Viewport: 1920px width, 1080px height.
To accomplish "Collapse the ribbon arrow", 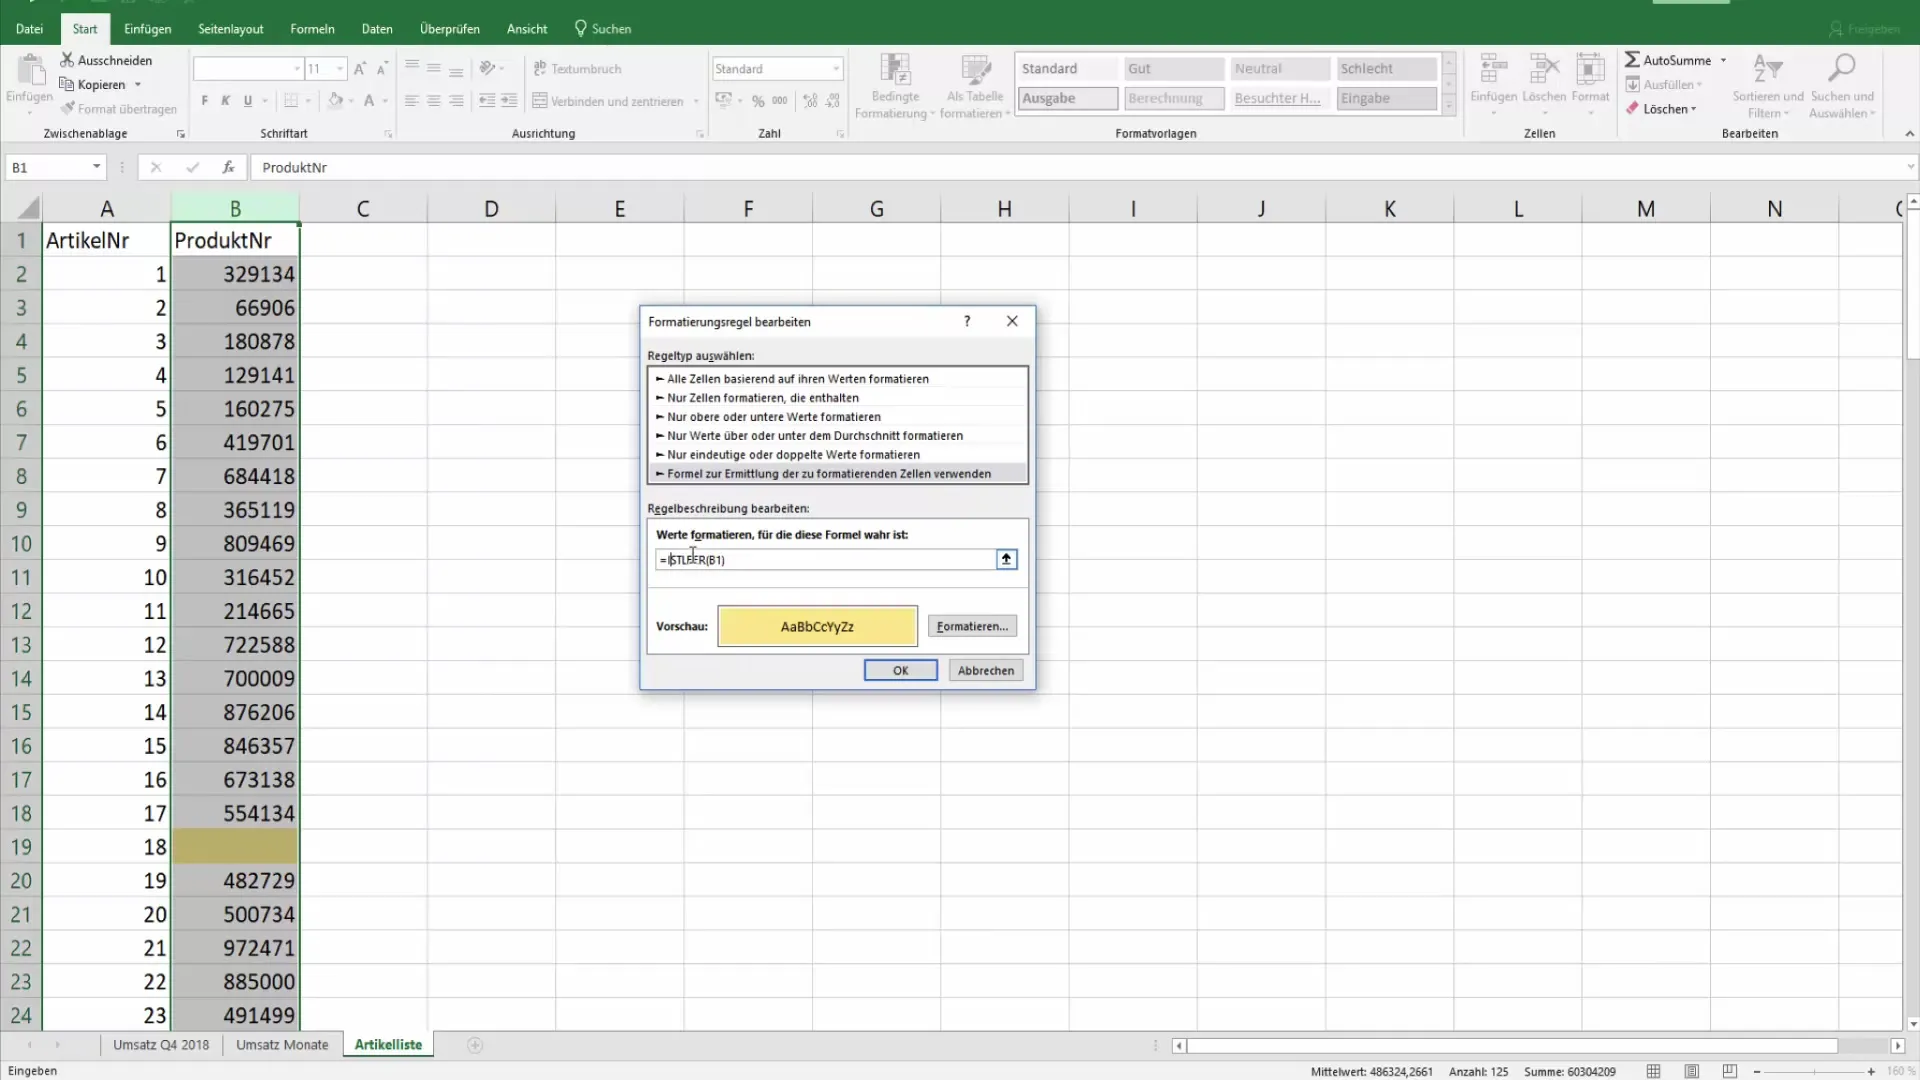I will (1909, 133).
